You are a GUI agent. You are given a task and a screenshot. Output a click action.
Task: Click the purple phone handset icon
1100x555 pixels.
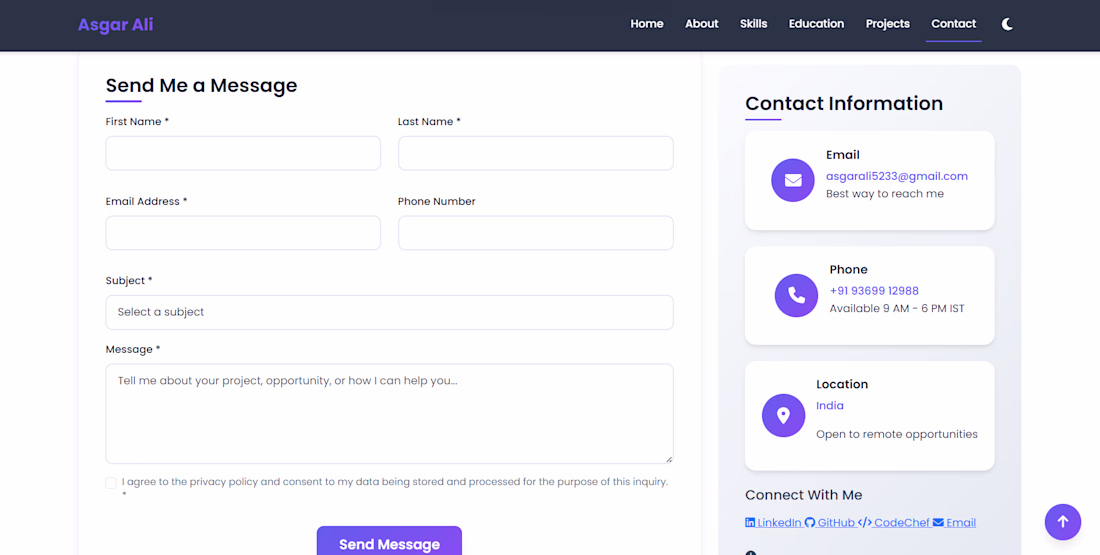[x=796, y=295]
